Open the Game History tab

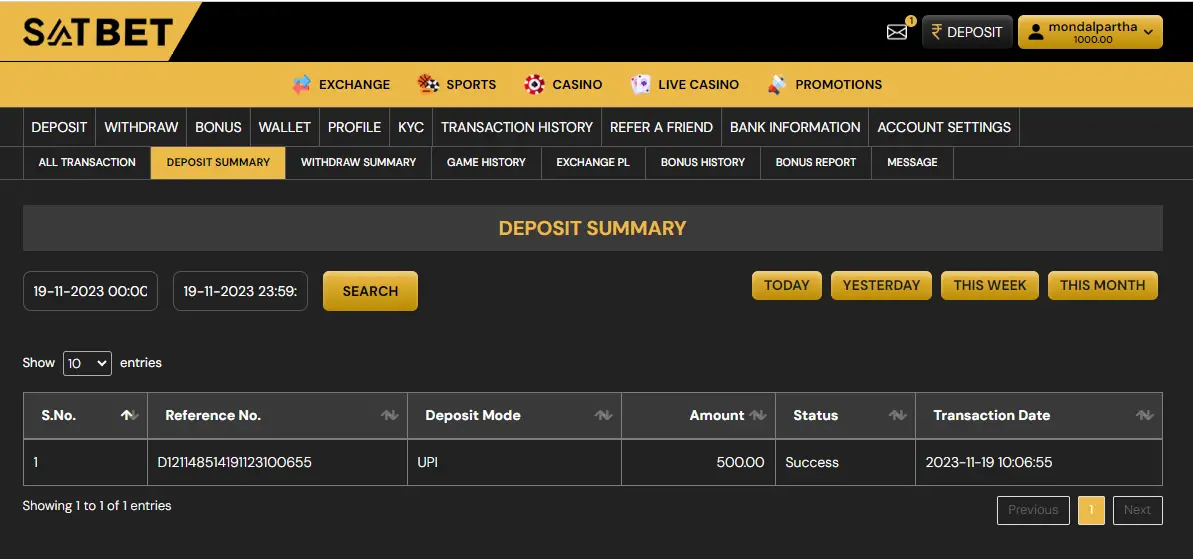(x=486, y=162)
